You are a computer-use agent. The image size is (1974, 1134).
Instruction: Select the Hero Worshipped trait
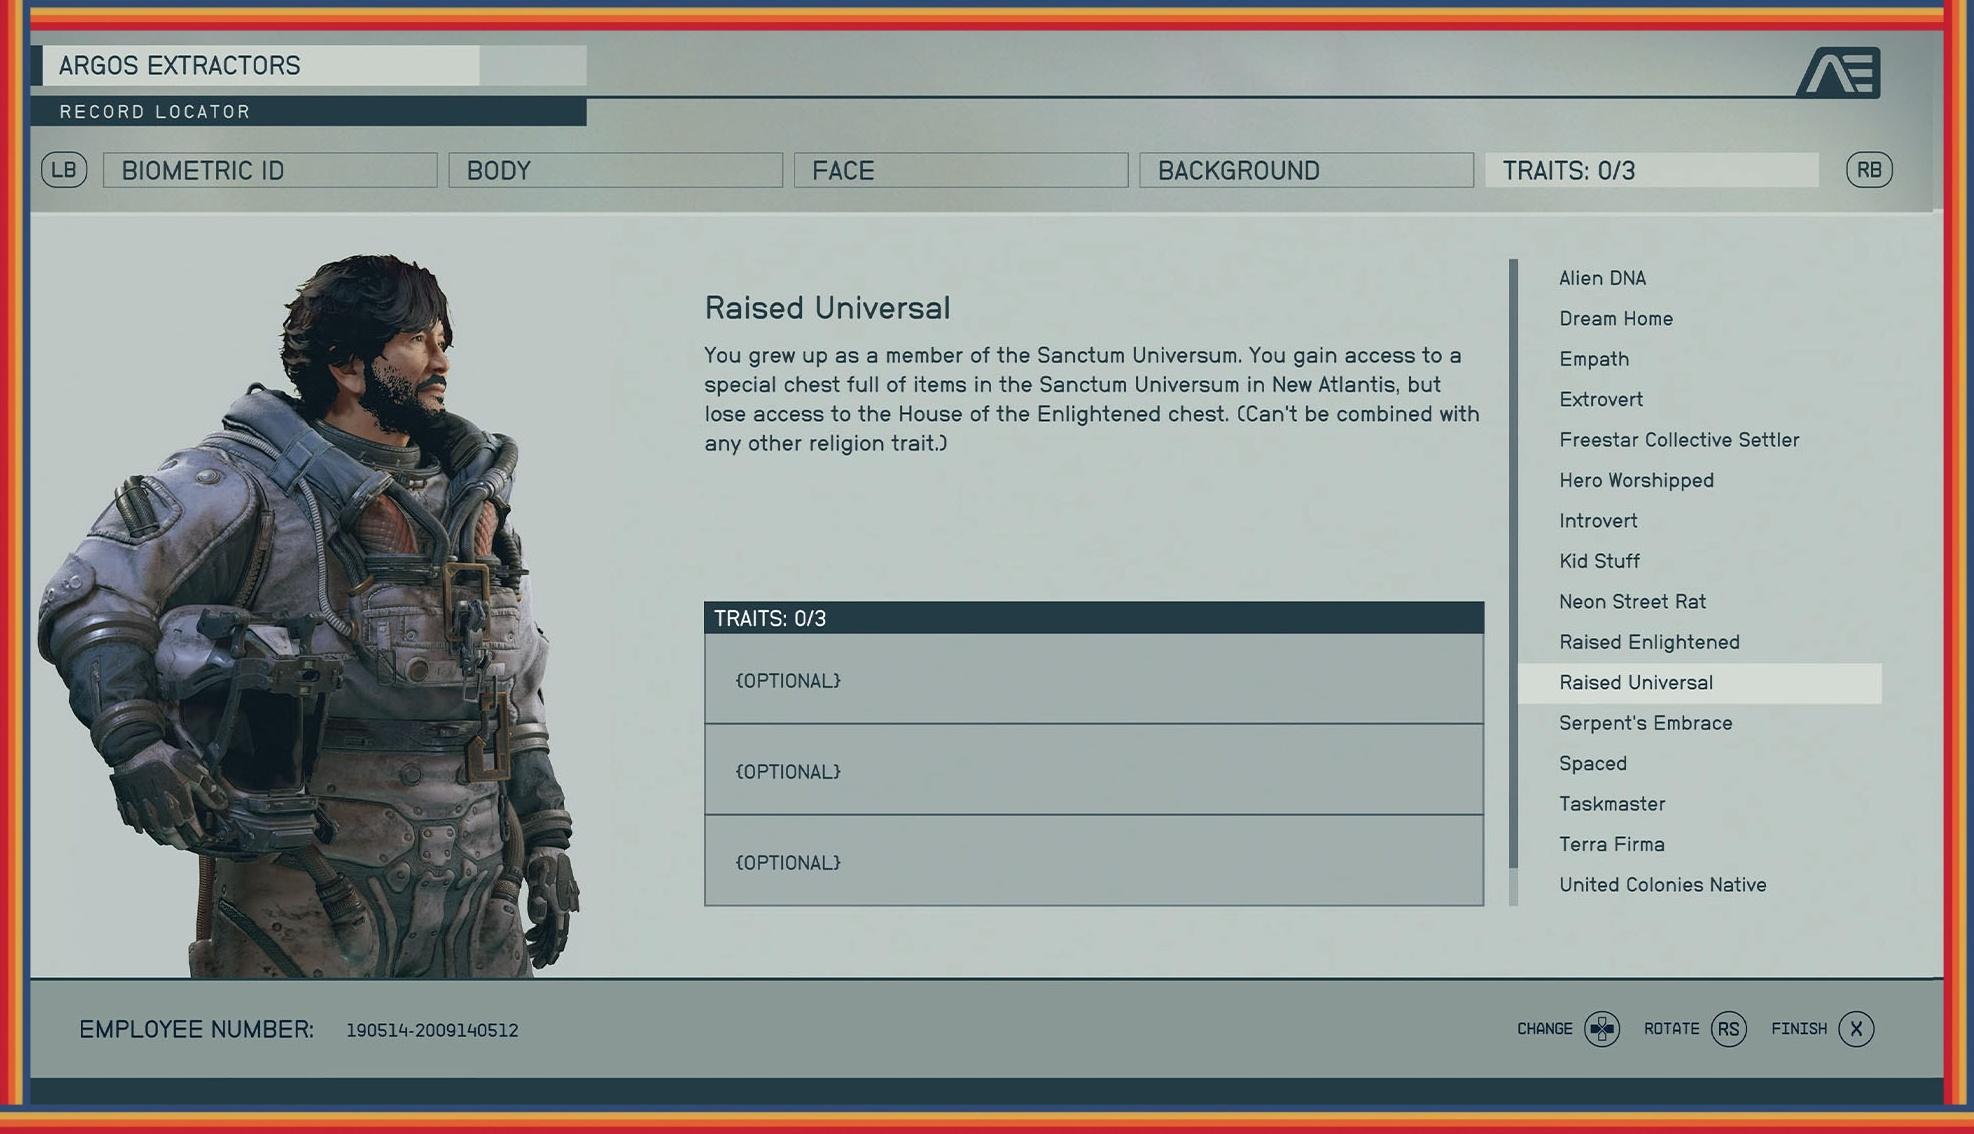[x=1636, y=480]
